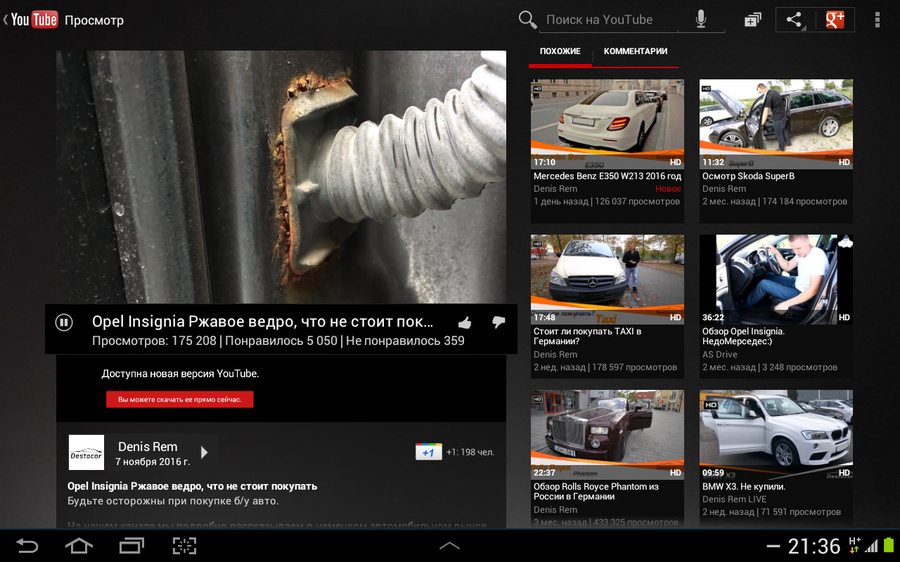
Task: Open the Destacar channel avatar
Action: pos(86,452)
